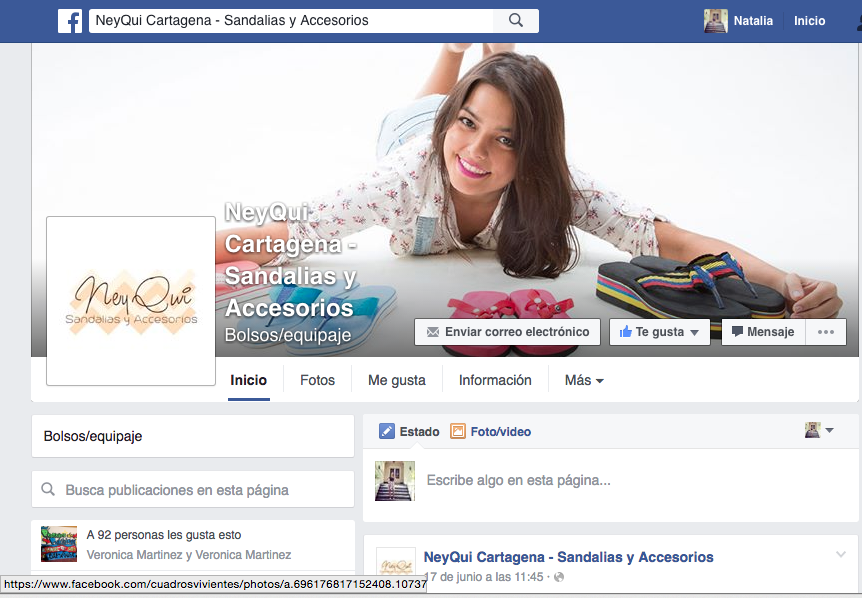This screenshot has height=598, width=862.
Task: Expand the post options chevron
Action: tap(841, 555)
